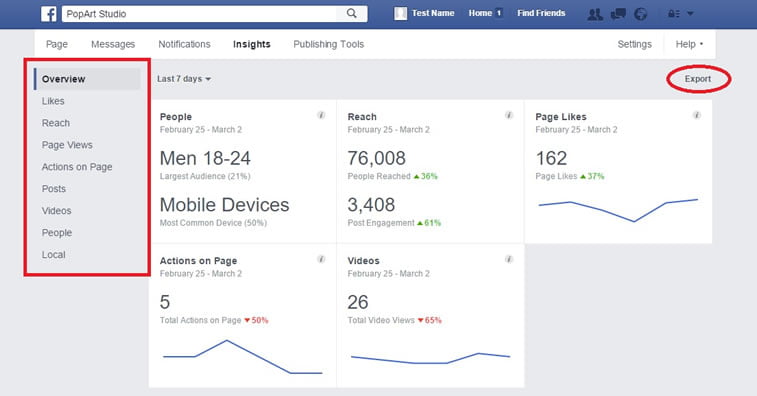Image resolution: width=757 pixels, height=396 pixels.
Task: Click the Facebook logo icon
Action: click(x=49, y=14)
